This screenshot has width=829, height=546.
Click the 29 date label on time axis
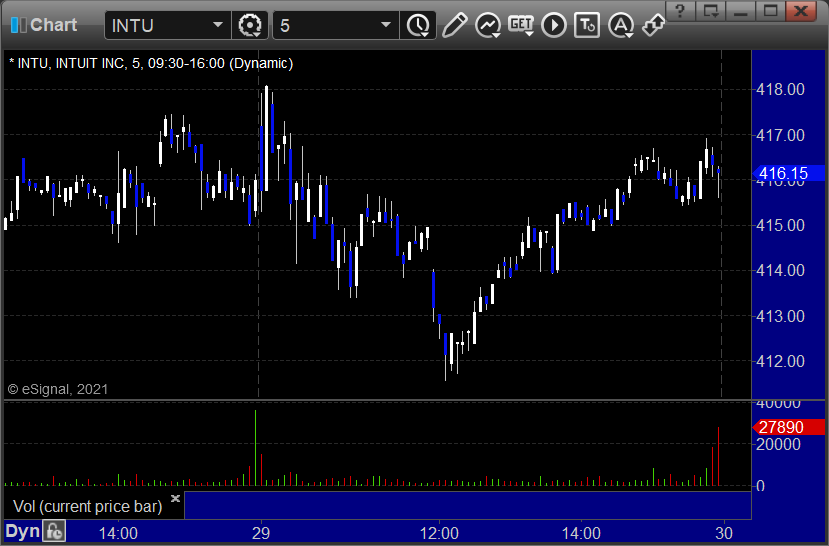tap(261, 533)
